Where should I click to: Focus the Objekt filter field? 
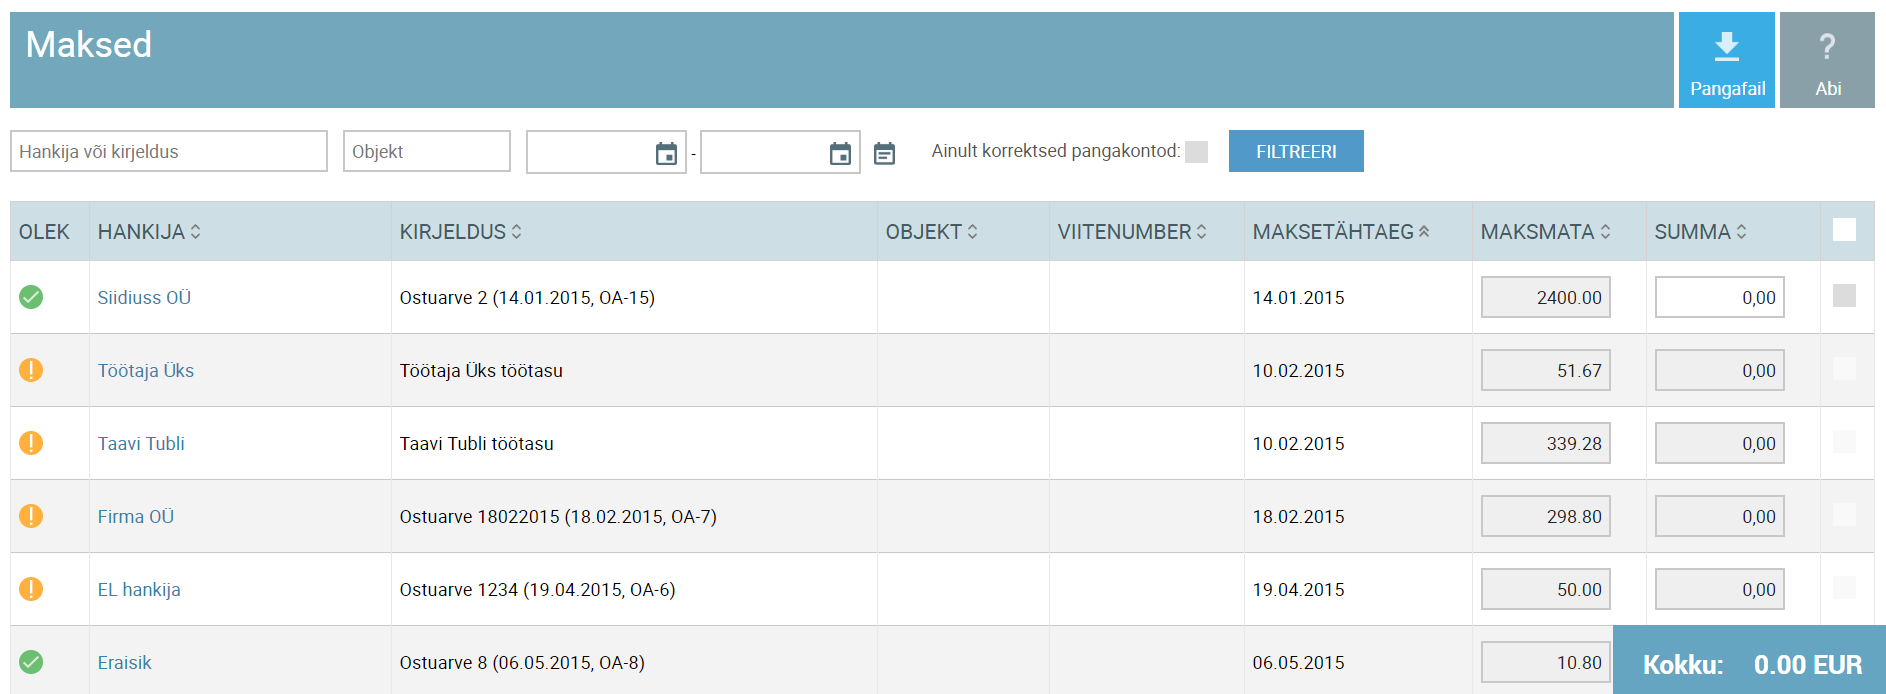(x=427, y=151)
